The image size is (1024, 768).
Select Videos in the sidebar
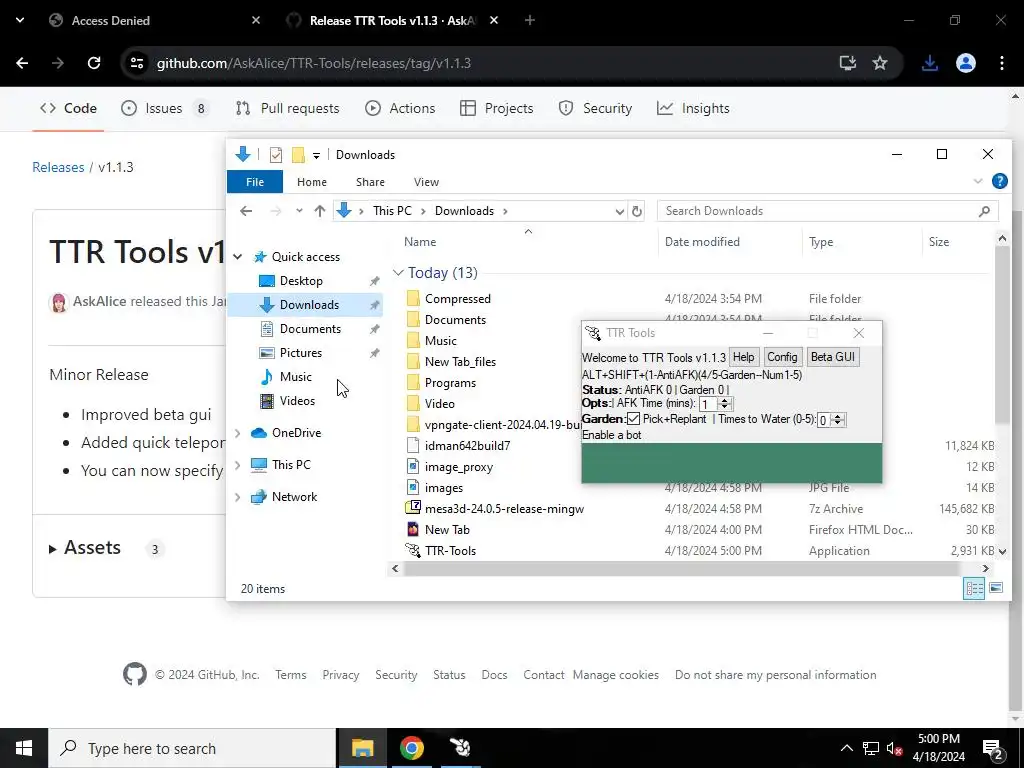[x=297, y=401]
